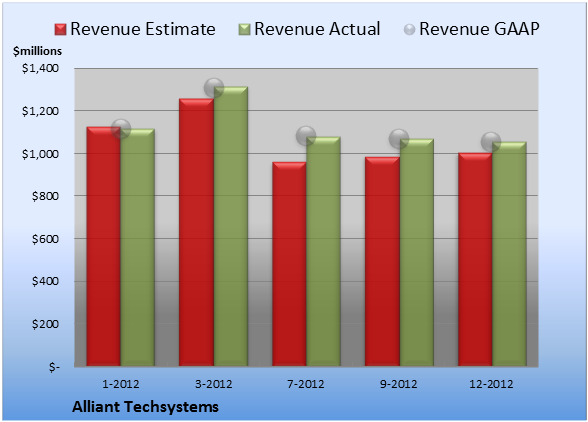This screenshot has width=588, height=422.
Task: Click the "9-2012" x-axis label
Action: [399, 384]
